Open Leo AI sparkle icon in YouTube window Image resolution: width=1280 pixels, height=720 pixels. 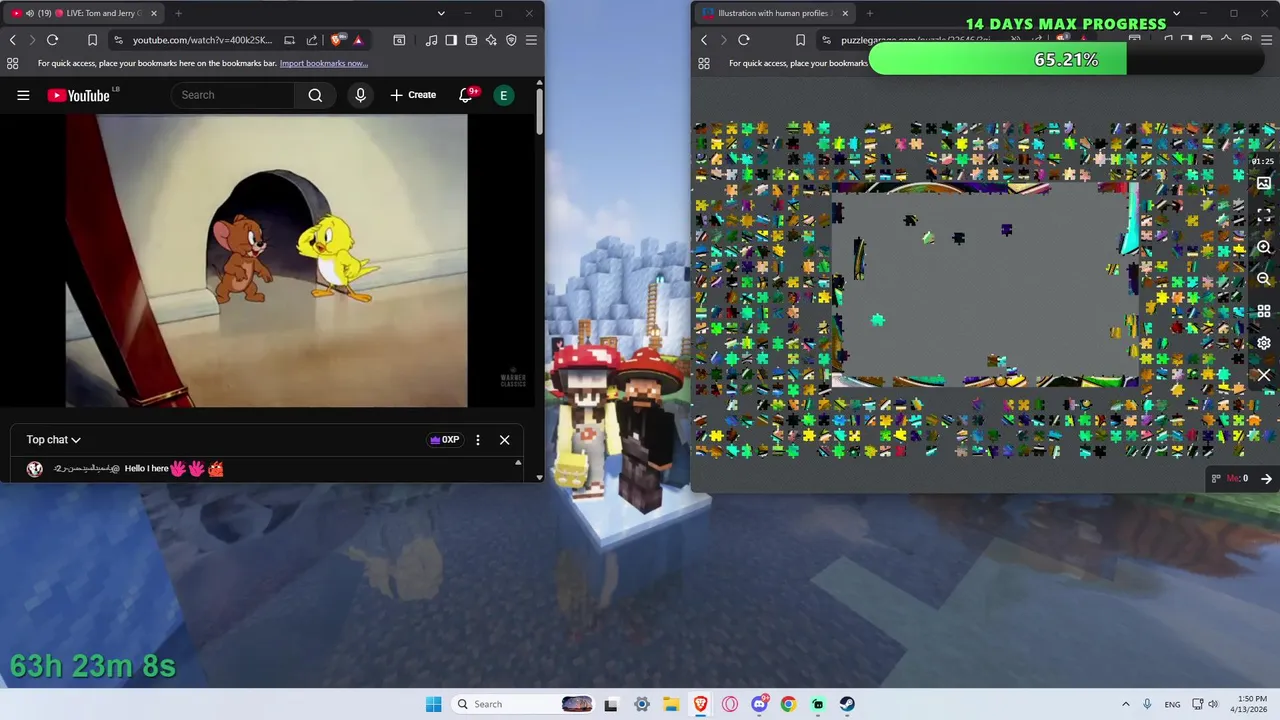[491, 40]
